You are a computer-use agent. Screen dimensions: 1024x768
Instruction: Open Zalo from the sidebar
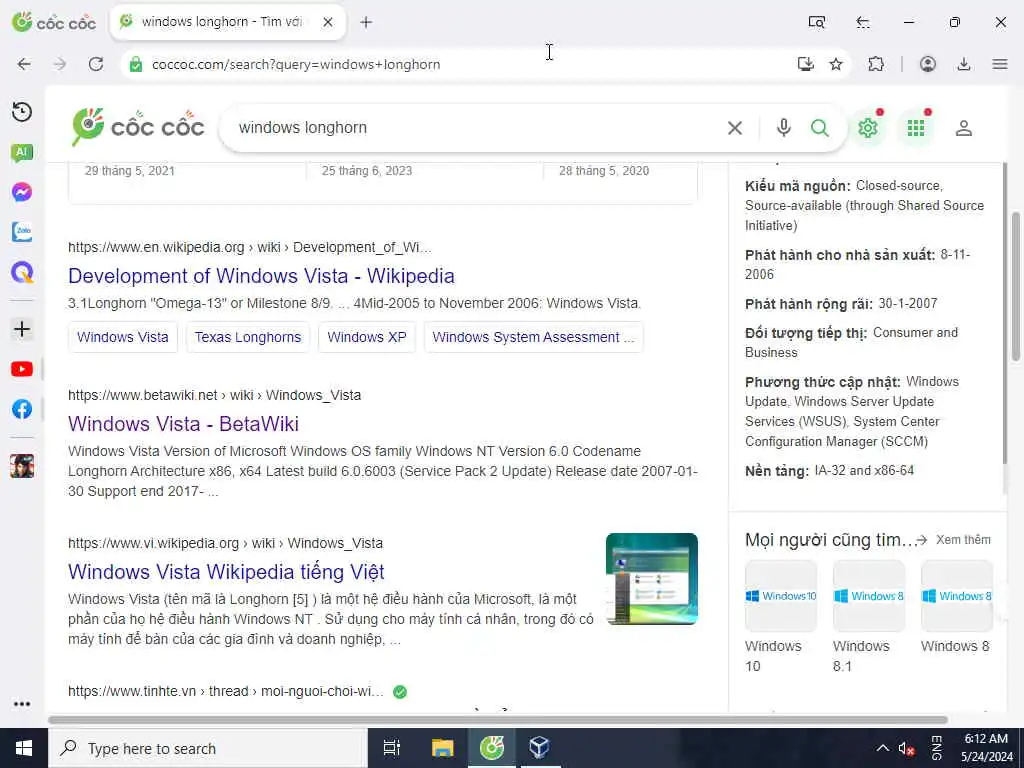(22, 232)
